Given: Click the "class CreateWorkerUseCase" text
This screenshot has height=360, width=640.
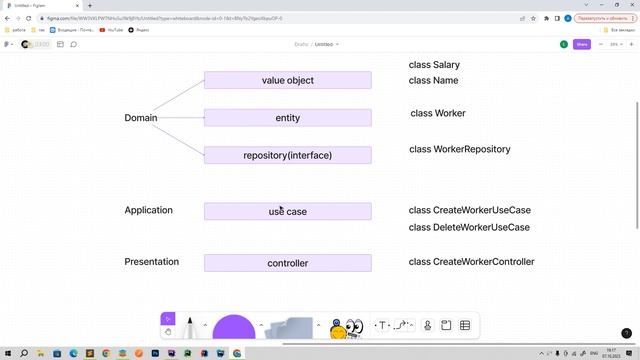Looking at the screenshot, I should pyautogui.click(x=470, y=210).
